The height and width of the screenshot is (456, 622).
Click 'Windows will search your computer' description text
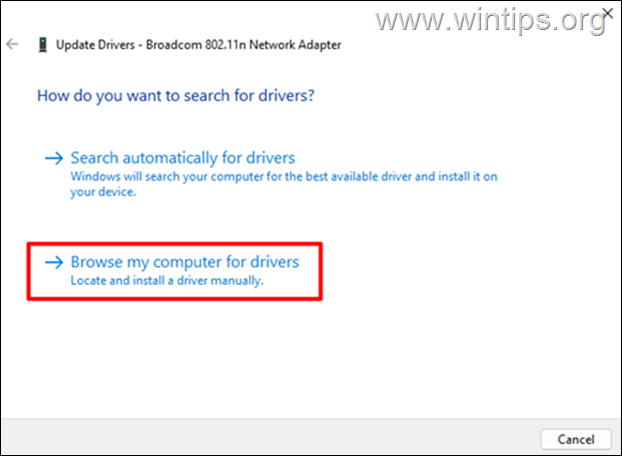(x=284, y=184)
